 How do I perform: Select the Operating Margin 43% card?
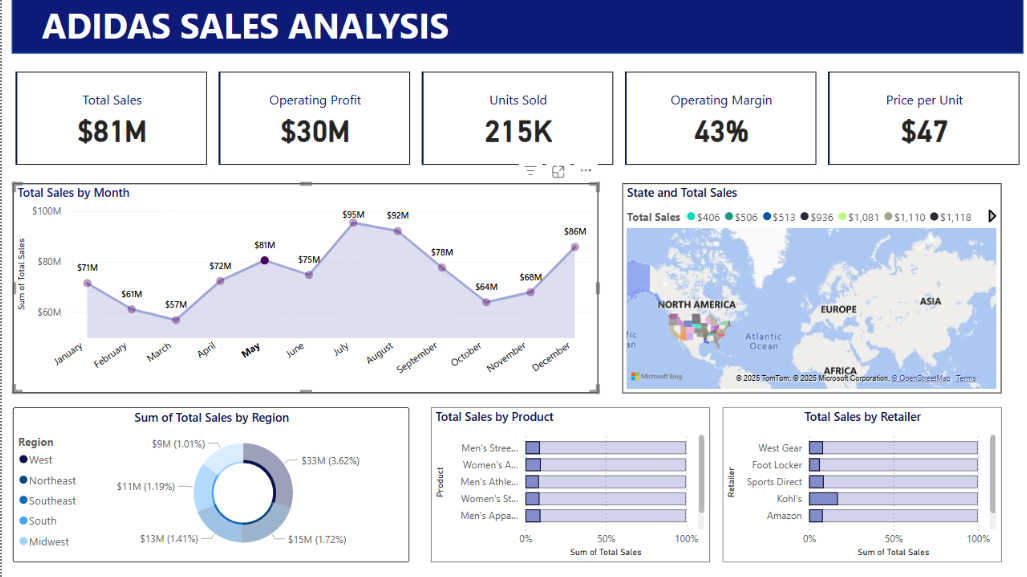pos(720,119)
